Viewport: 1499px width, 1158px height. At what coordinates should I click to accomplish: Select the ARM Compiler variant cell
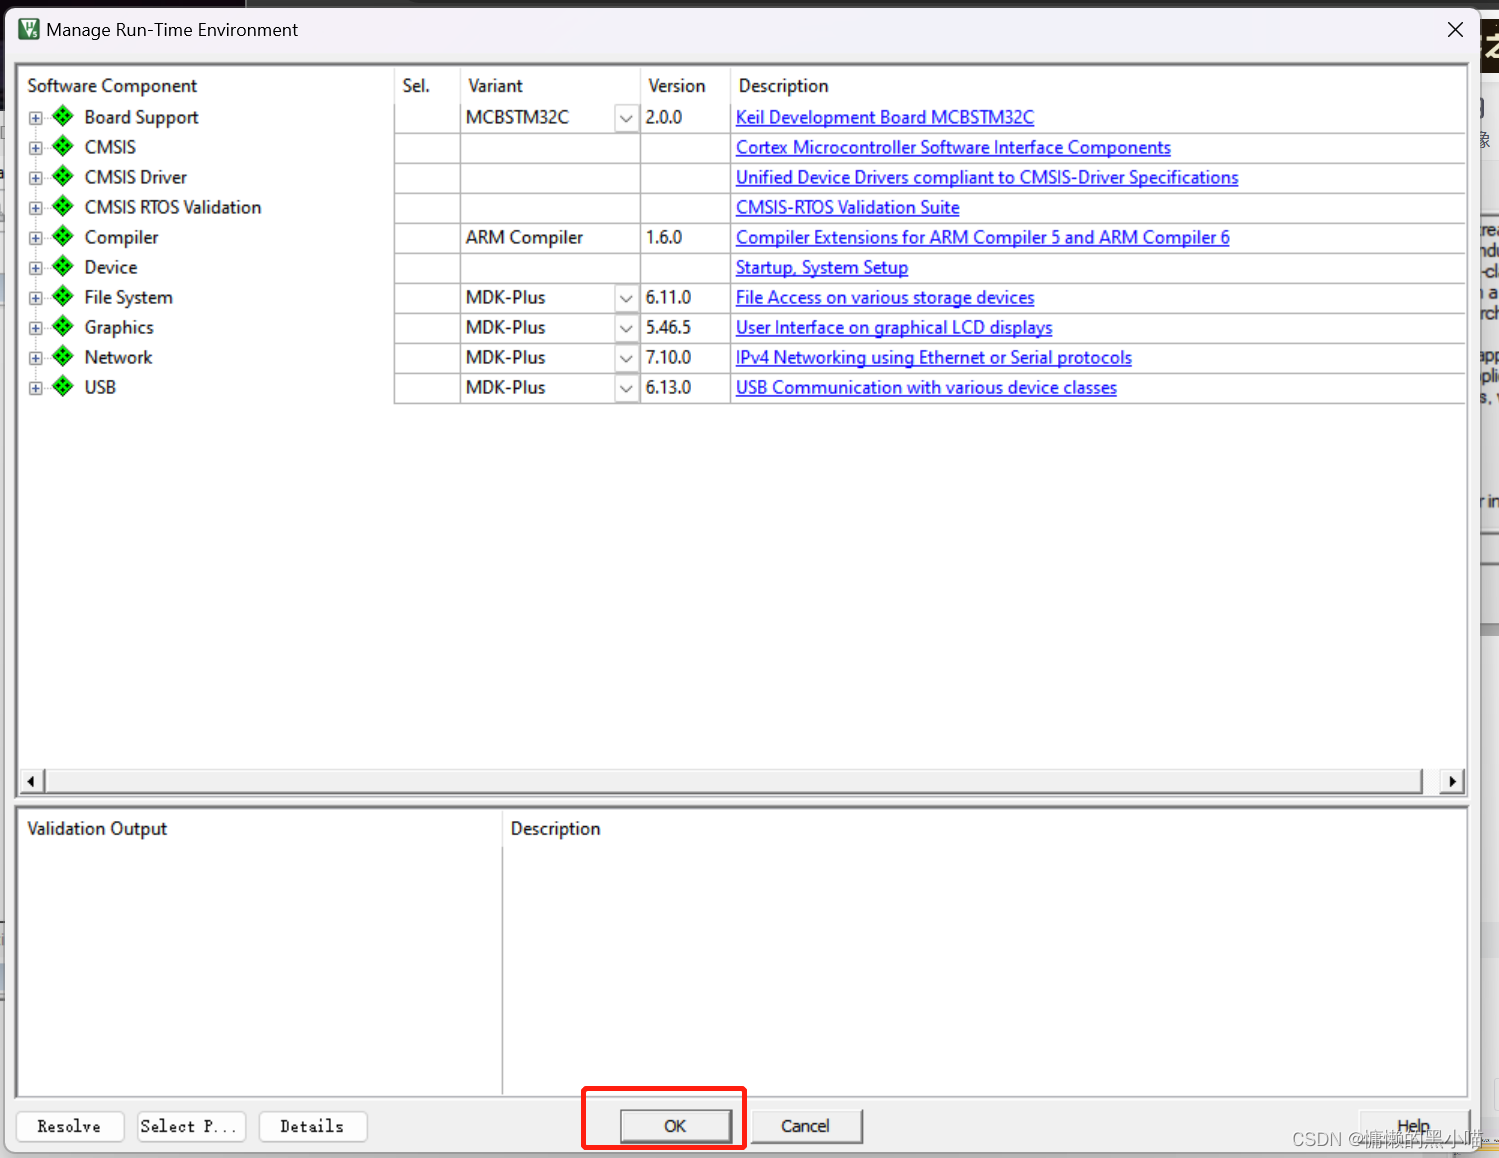coord(550,238)
